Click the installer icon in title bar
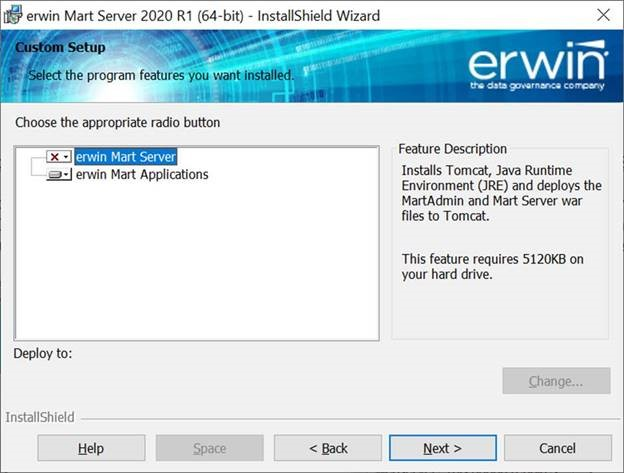624x473 pixels. [x=13, y=15]
